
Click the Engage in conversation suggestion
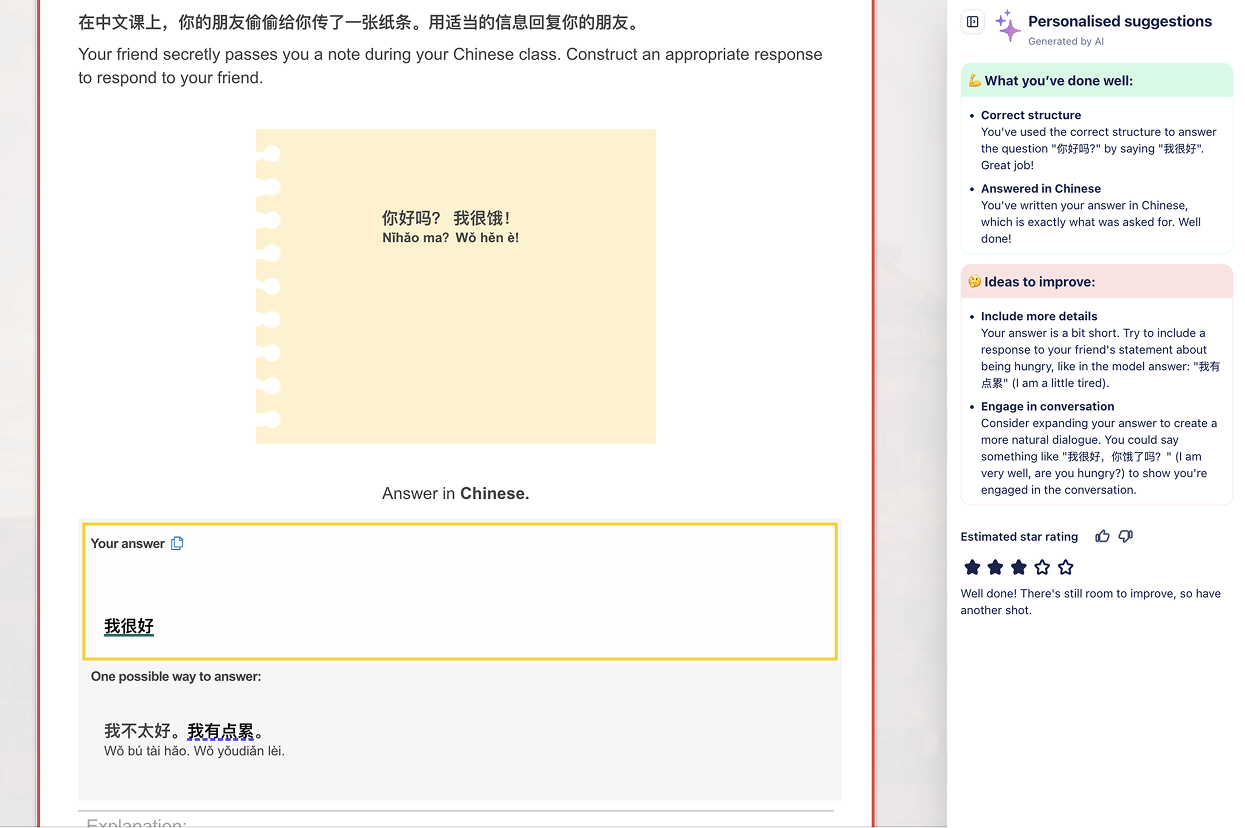click(x=1047, y=407)
